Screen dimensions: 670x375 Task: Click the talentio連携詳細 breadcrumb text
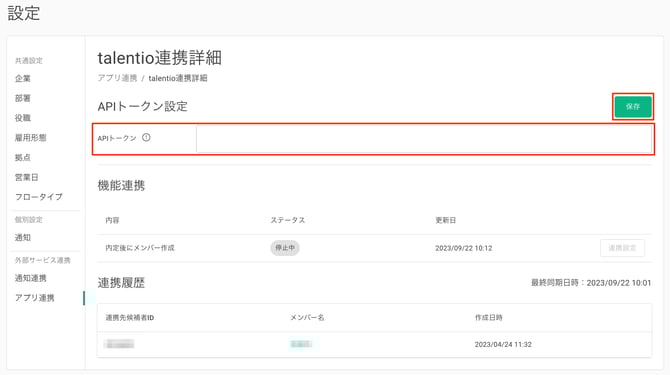pyautogui.click(x=178, y=78)
